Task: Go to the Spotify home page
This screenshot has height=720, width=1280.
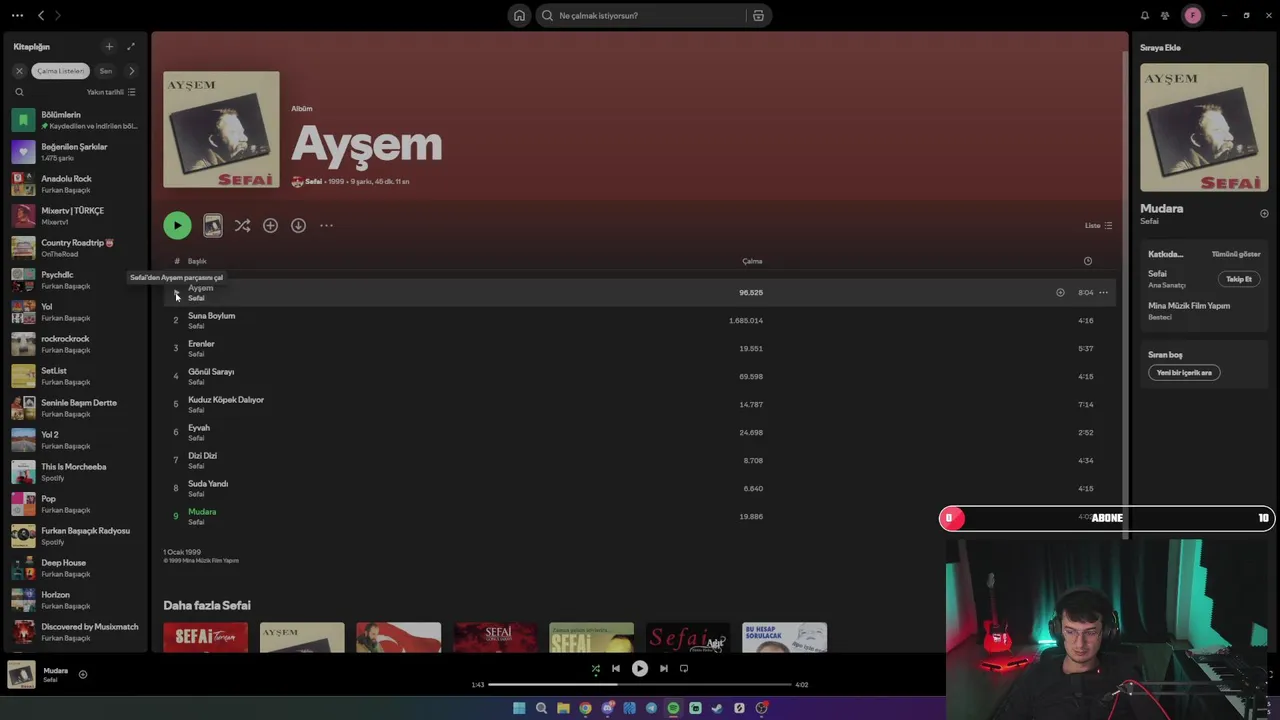Action: point(519,15)
